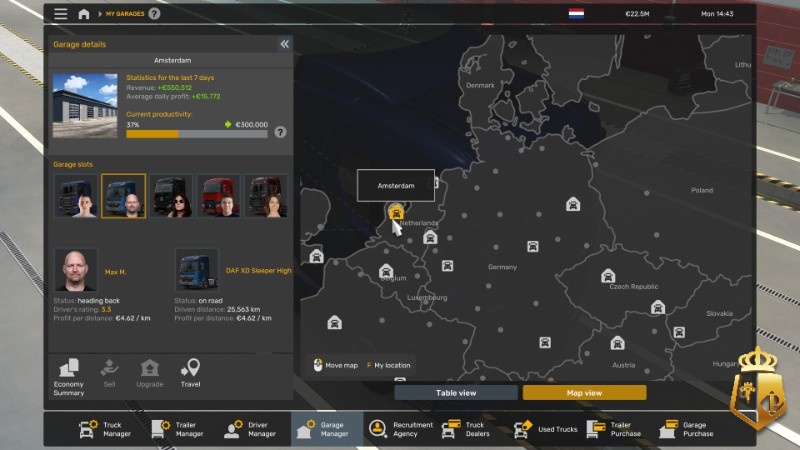Click the Amsterdam map tooltip label
The width and height of the screenshot is (800, 450).
396,186
